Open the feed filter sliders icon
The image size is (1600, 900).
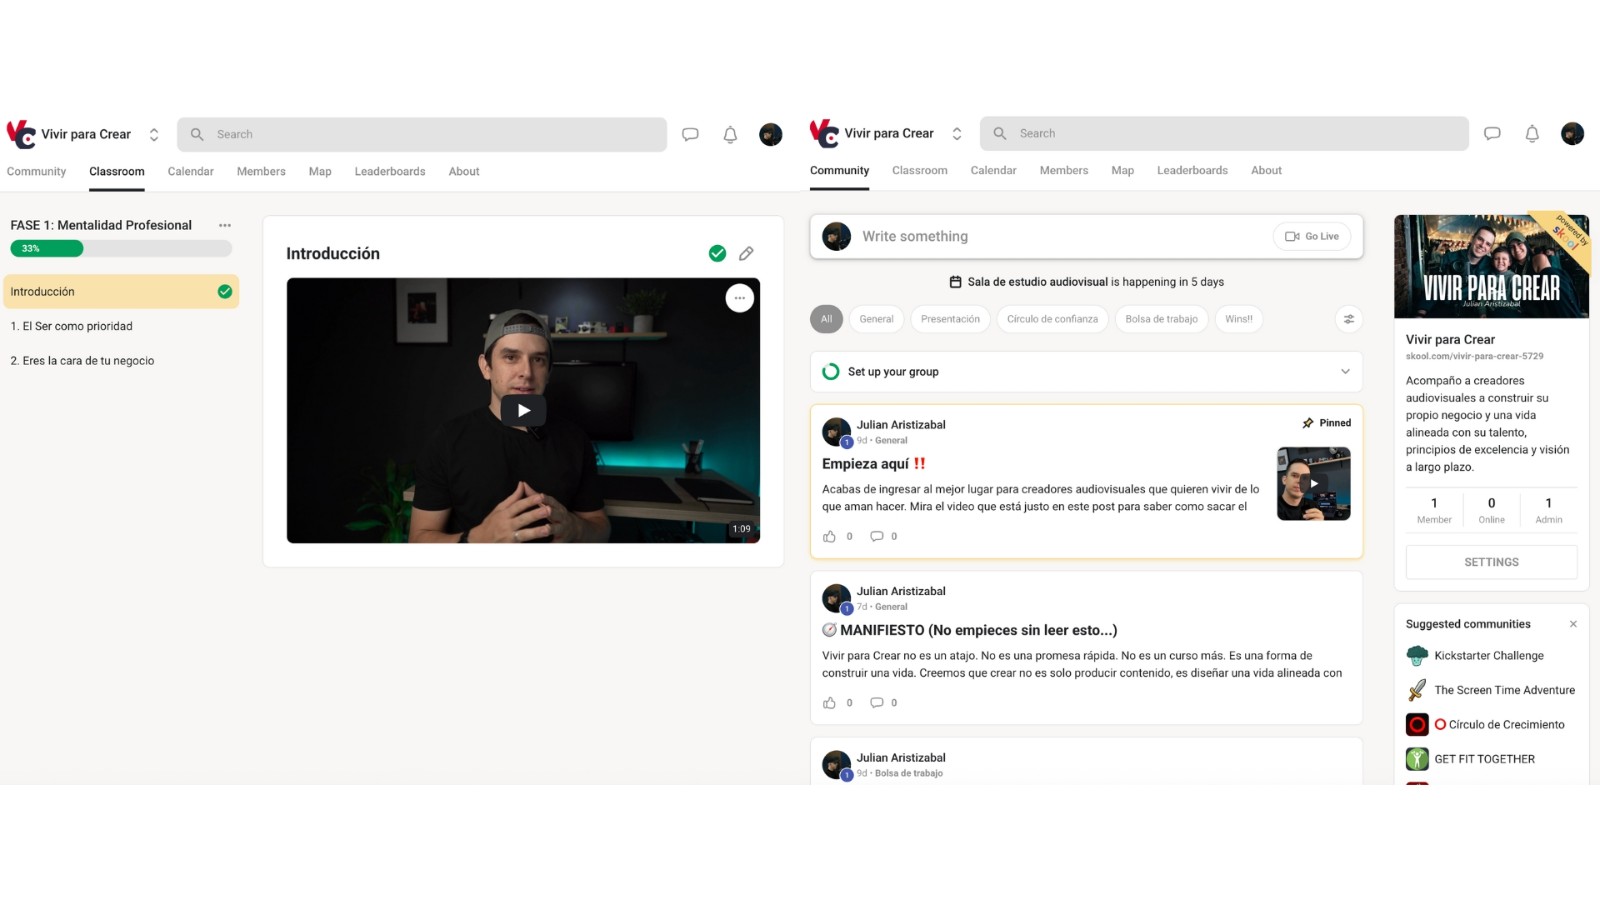(1348, 319)
